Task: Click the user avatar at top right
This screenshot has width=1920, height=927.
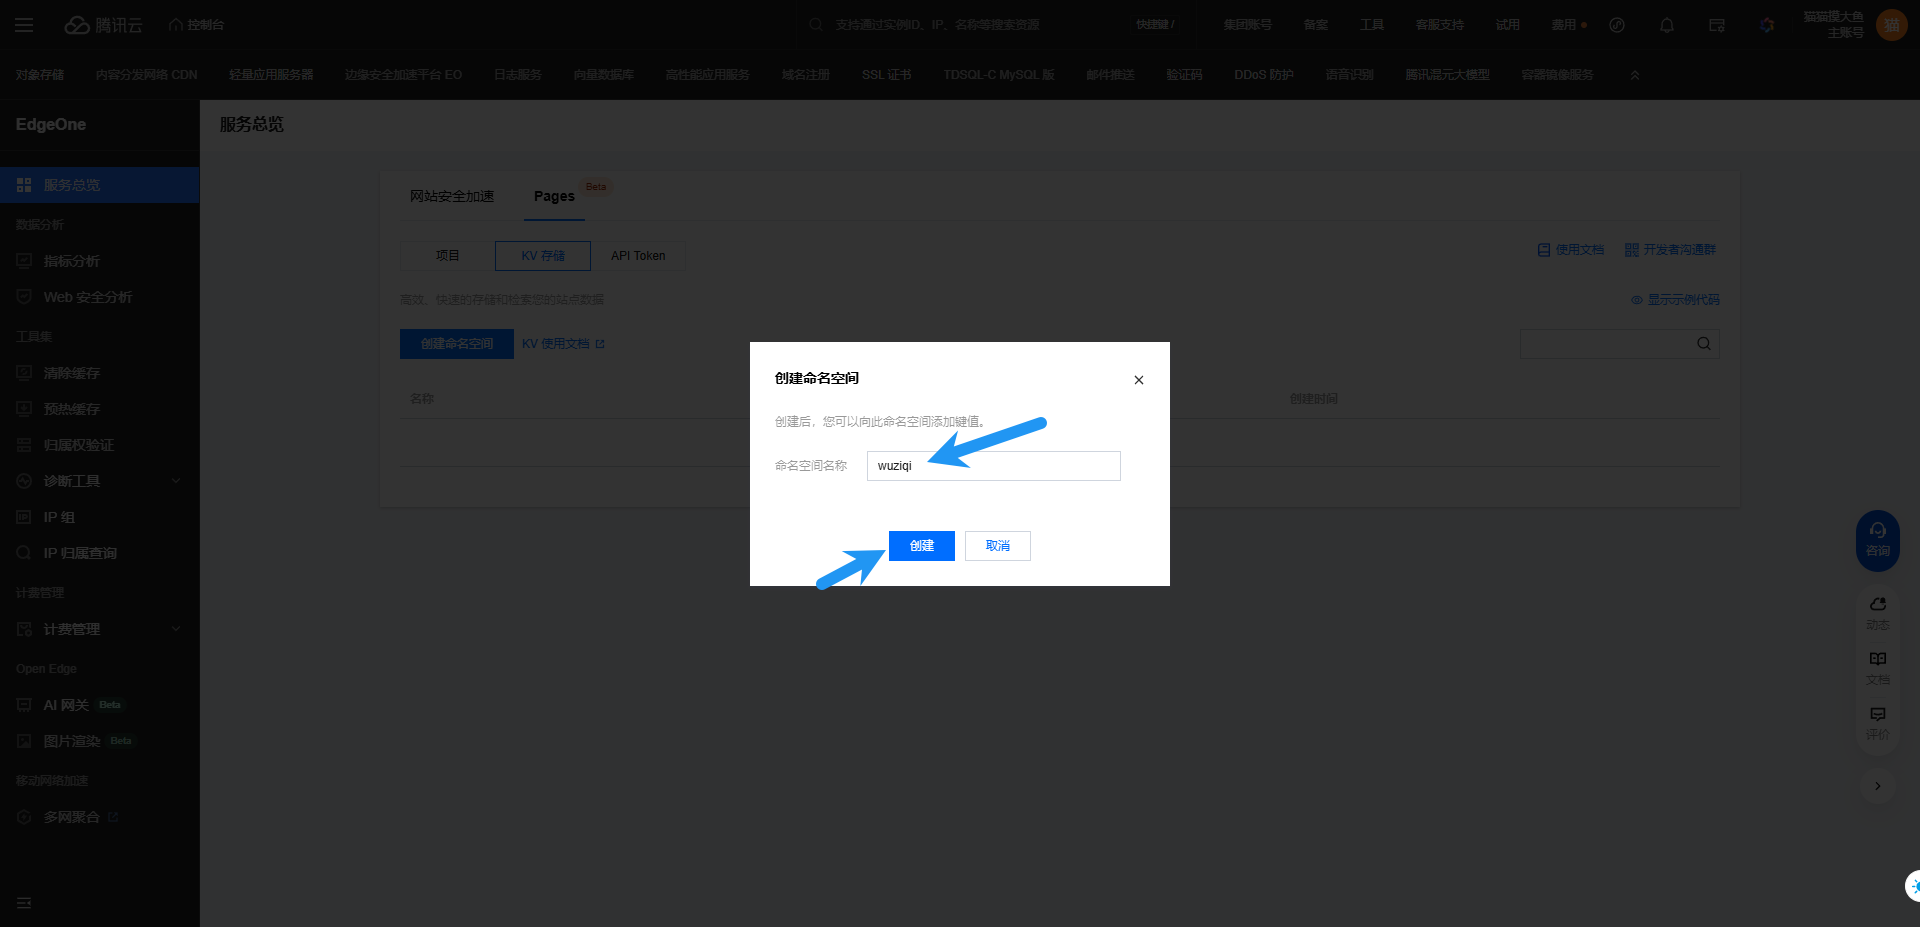Action: (1891, 25)
